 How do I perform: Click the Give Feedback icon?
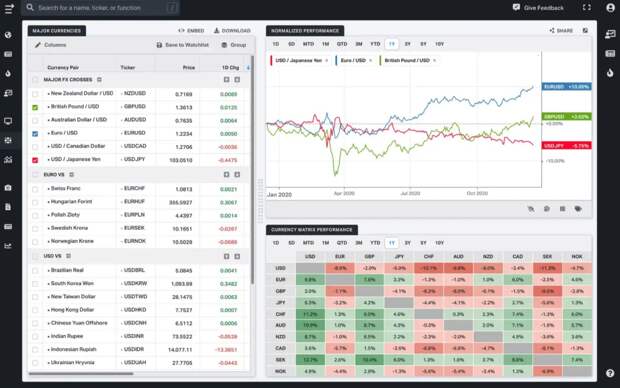coord(516,7)
